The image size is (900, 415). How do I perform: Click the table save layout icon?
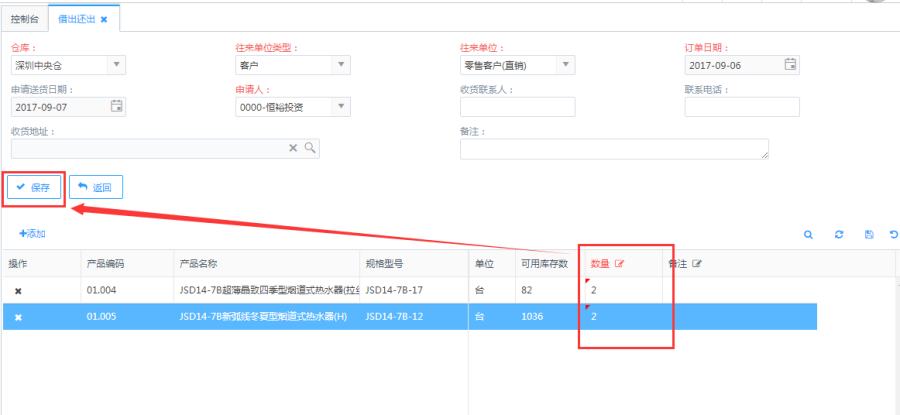click(868, 234)
